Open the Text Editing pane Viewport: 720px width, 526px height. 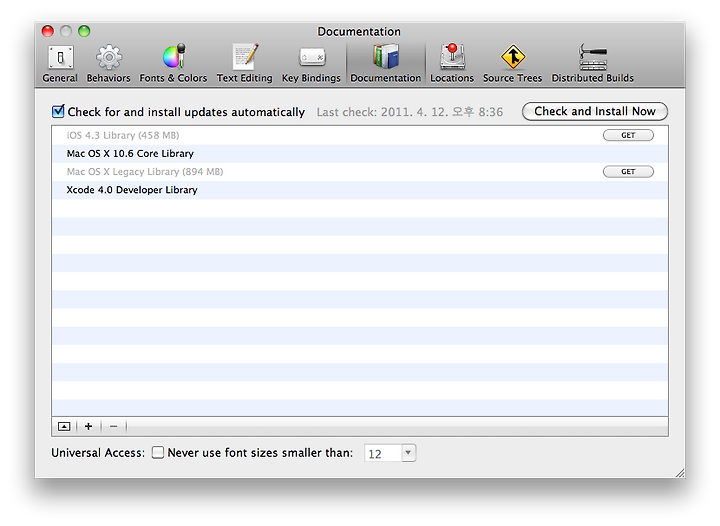point(244,63)
